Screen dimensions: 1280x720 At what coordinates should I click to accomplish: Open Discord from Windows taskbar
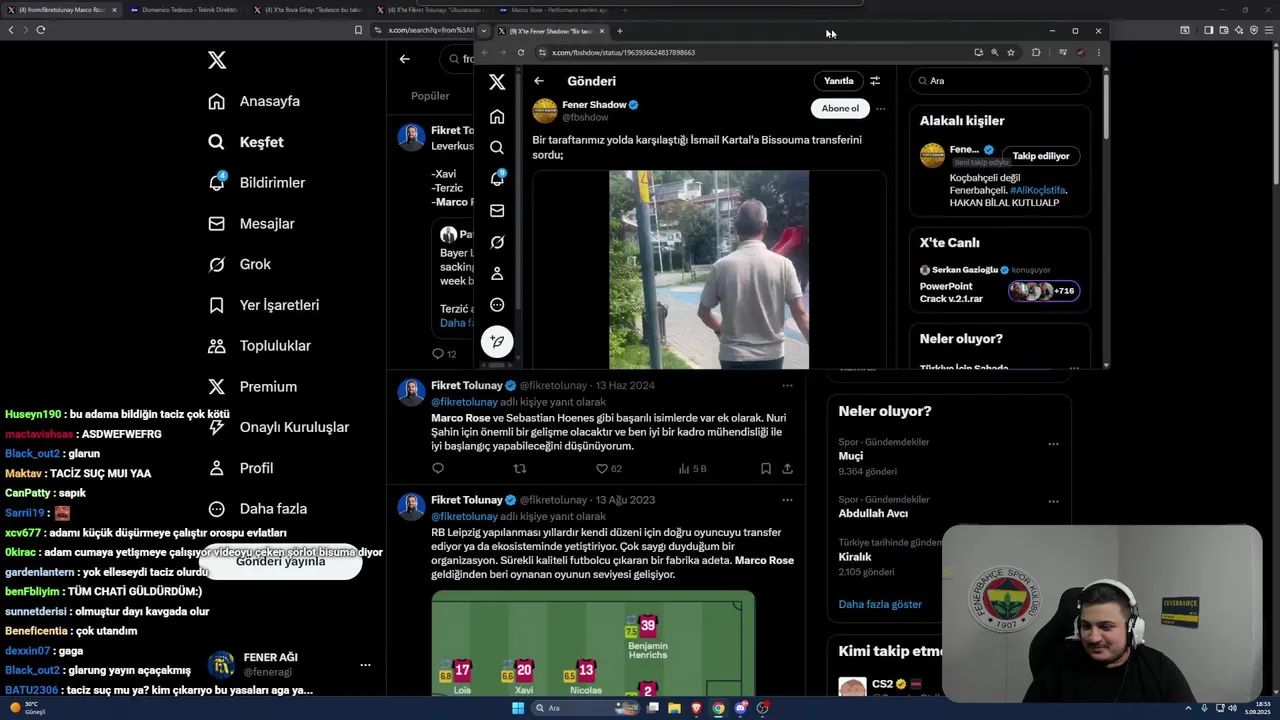[x=741, y=708]
